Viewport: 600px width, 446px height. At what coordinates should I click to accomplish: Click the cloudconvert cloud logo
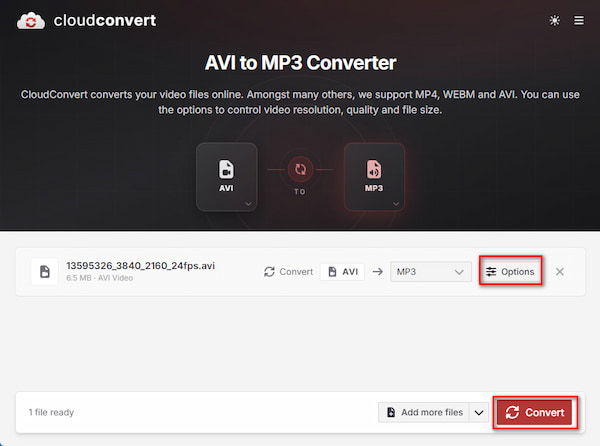coord(31,21)
